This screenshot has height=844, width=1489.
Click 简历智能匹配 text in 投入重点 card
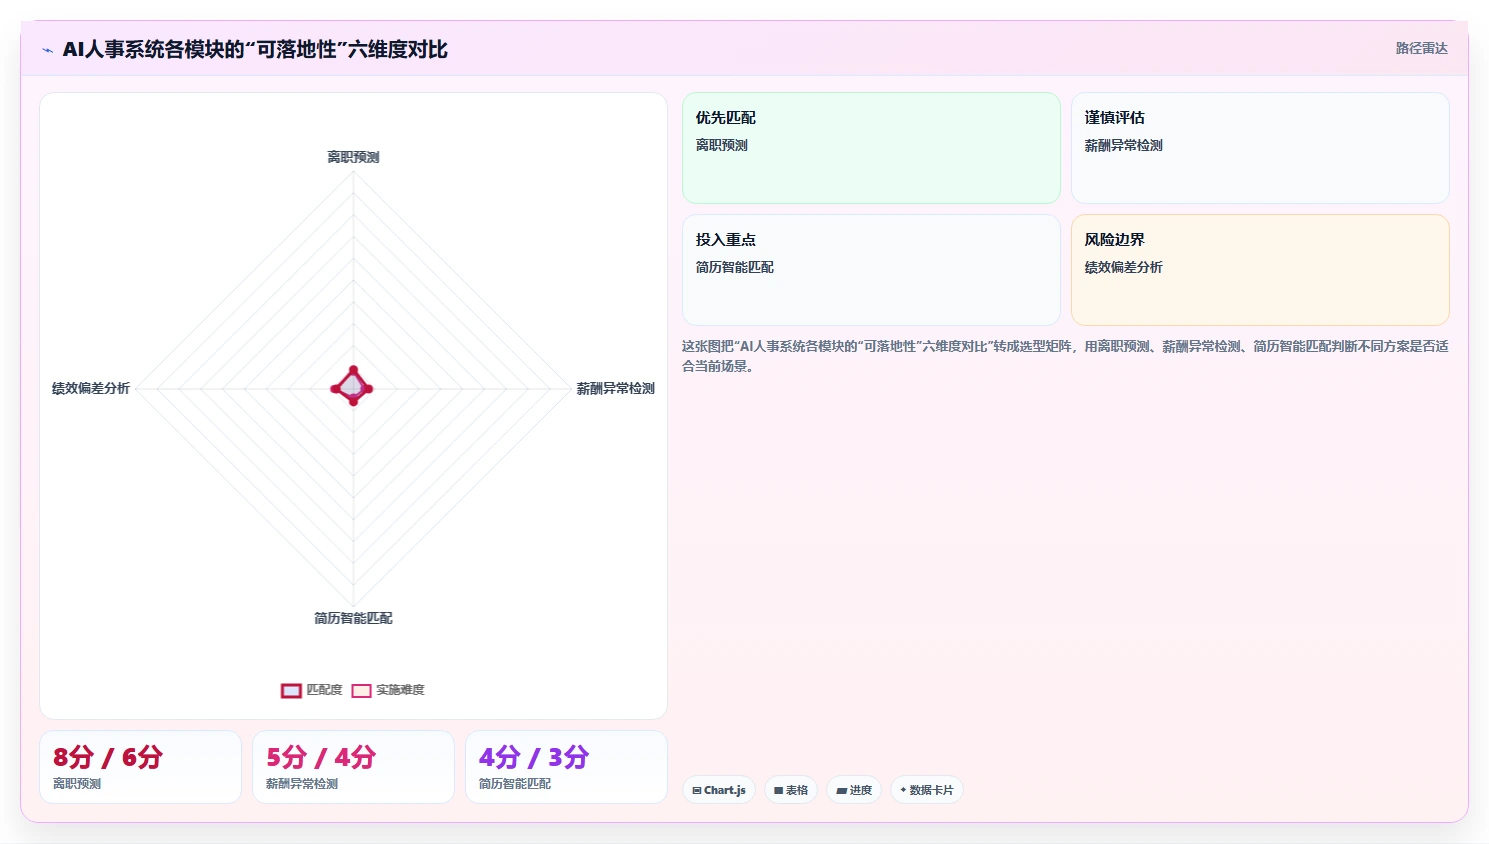point(734,267)
